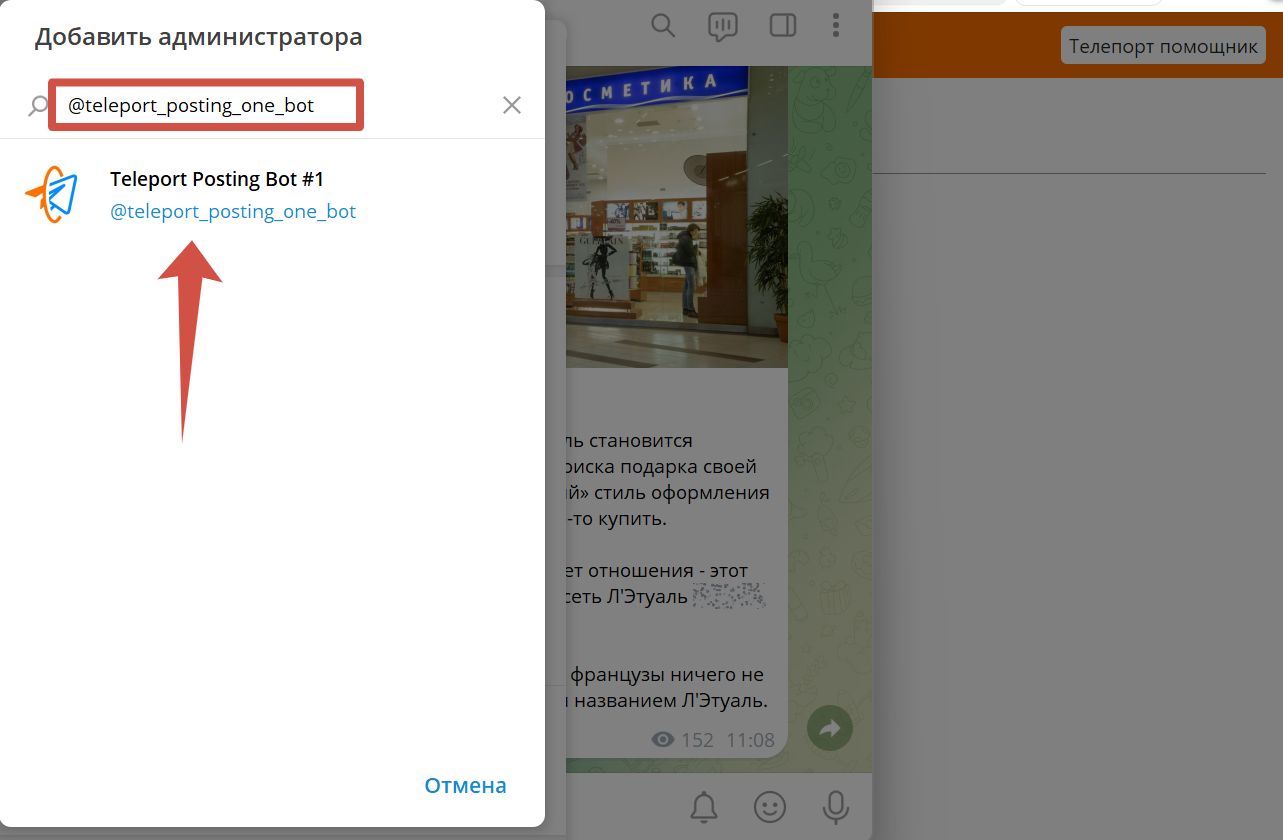Select the Teleport Posting Bot #1 avatar
This screenshot has width=1283, height=840.
click(x=51, y=194)
